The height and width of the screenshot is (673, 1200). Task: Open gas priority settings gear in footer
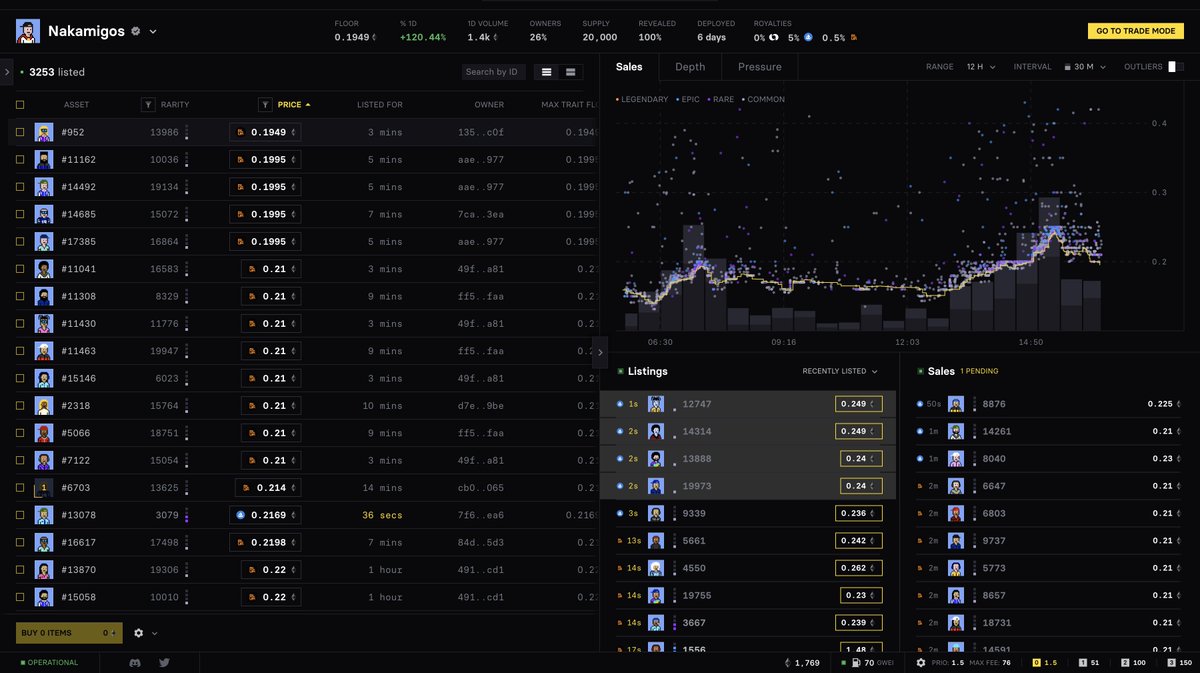[x=921, y=662]
